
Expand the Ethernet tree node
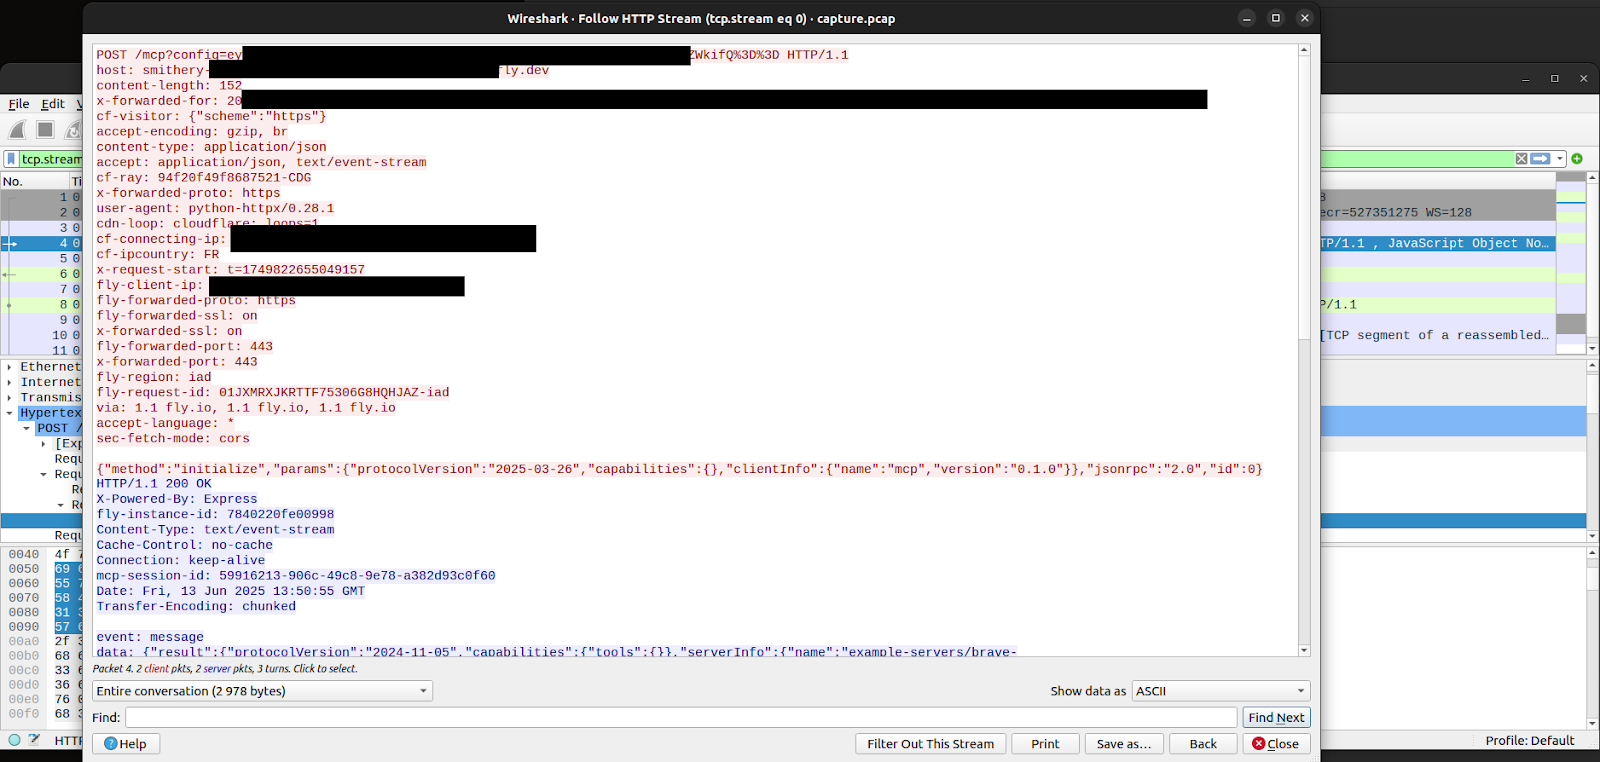point(10,367)
